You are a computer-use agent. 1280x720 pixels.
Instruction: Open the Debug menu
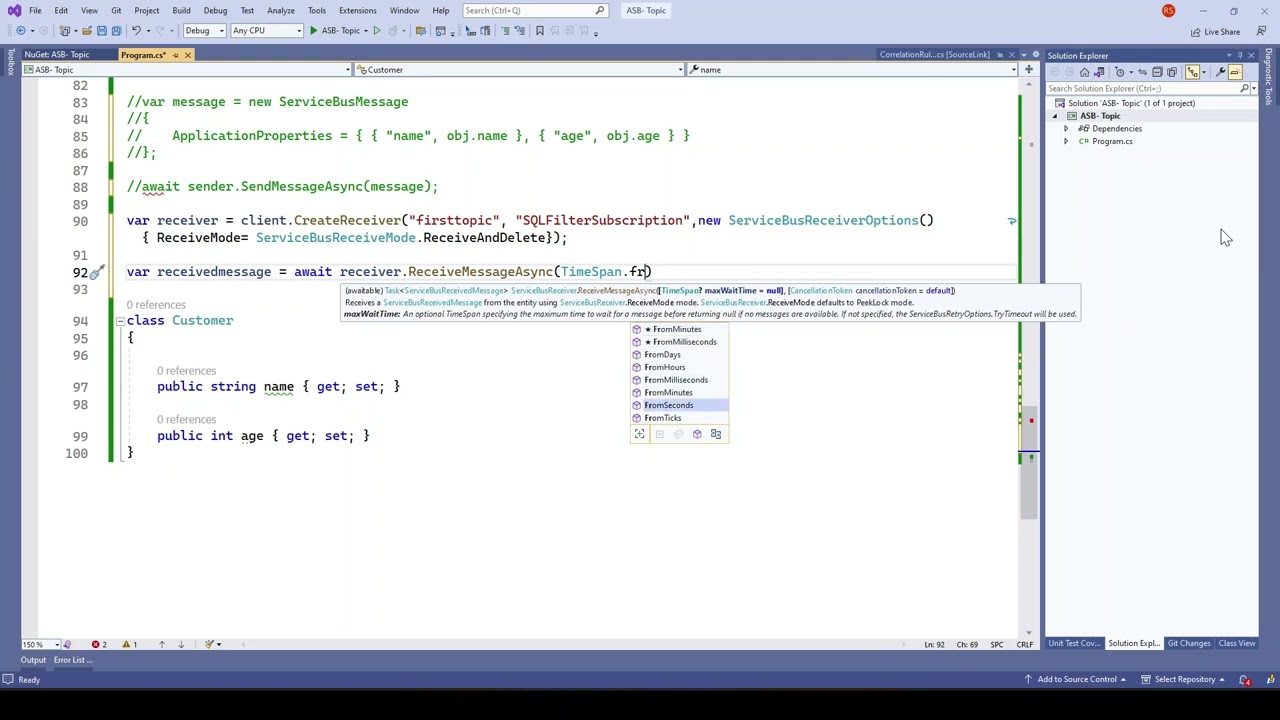click(x=215, y=10)
